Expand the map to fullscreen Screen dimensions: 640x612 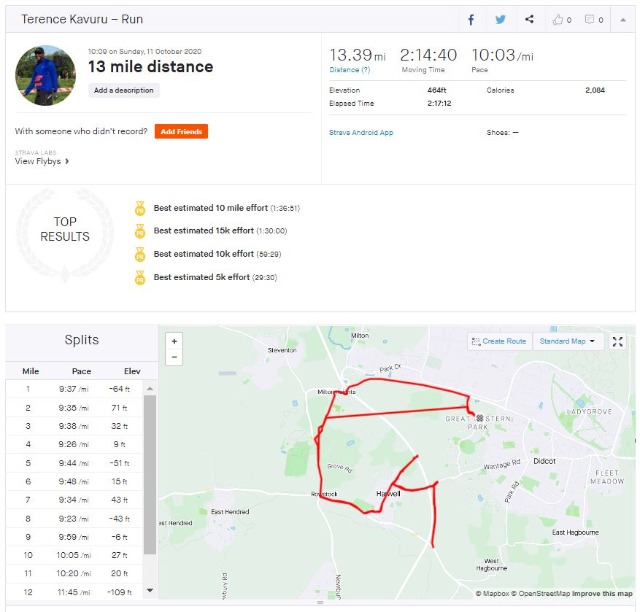pos(618,341)
